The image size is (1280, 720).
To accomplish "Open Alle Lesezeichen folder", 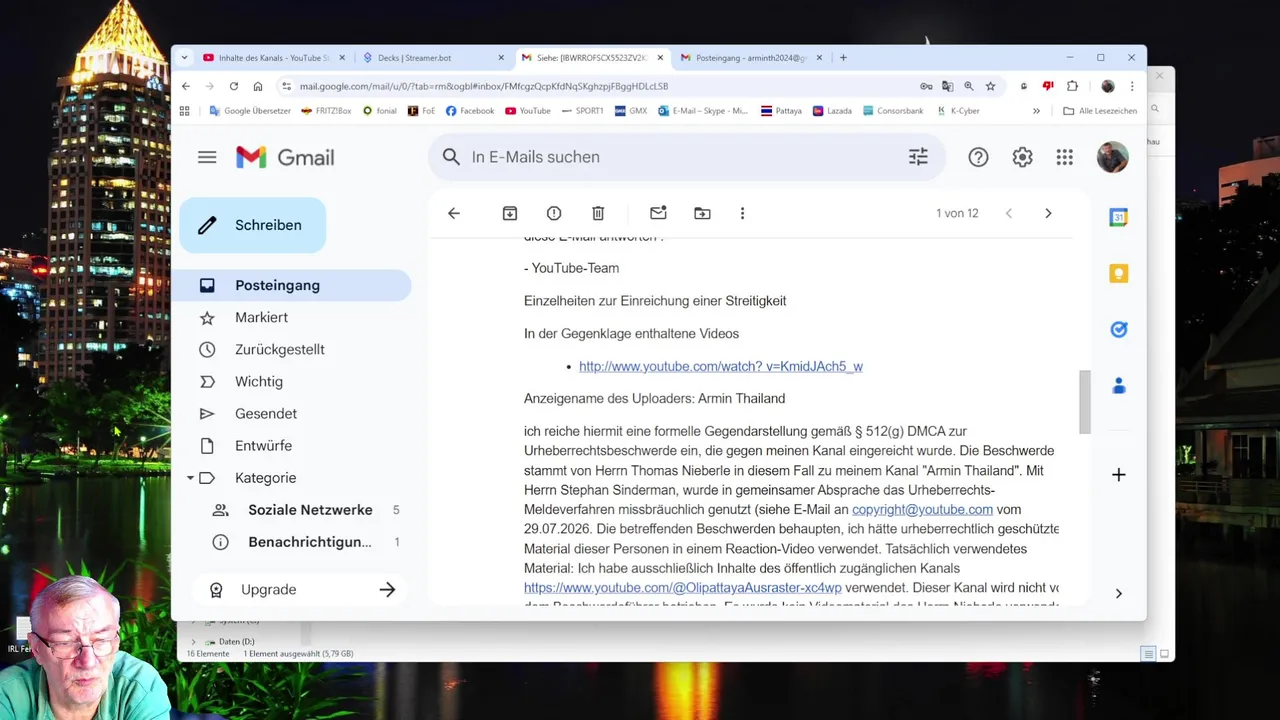I will 1100,111.
